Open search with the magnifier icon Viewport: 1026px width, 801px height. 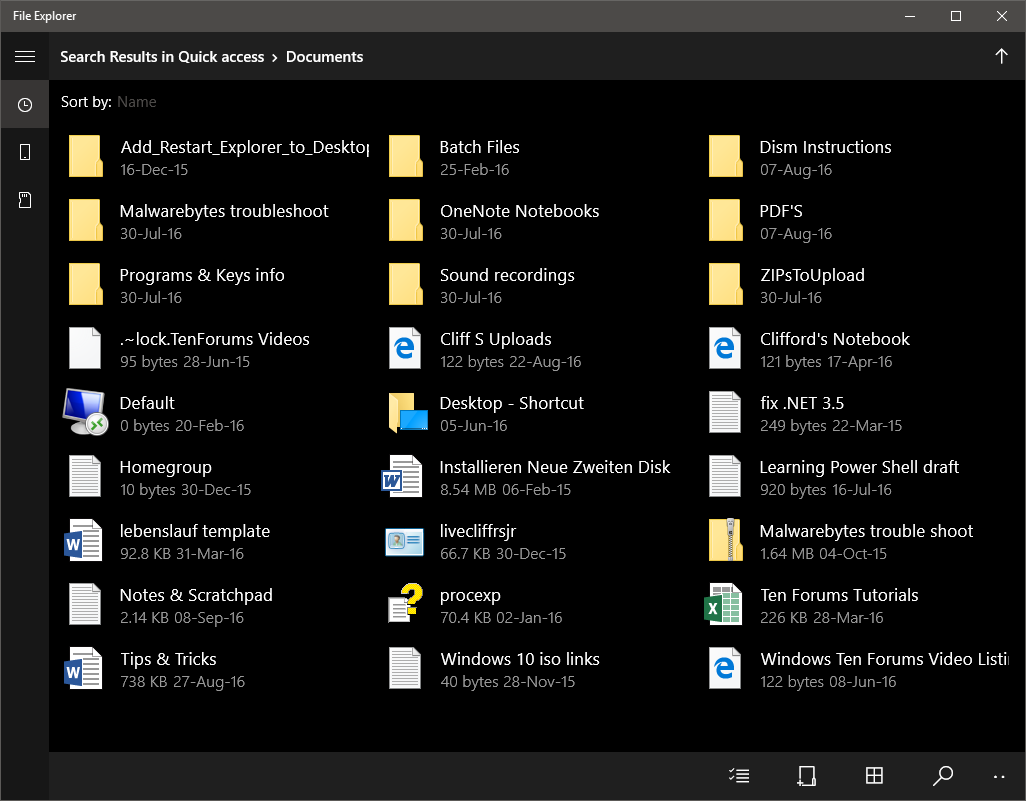click(x=942, y=776)
